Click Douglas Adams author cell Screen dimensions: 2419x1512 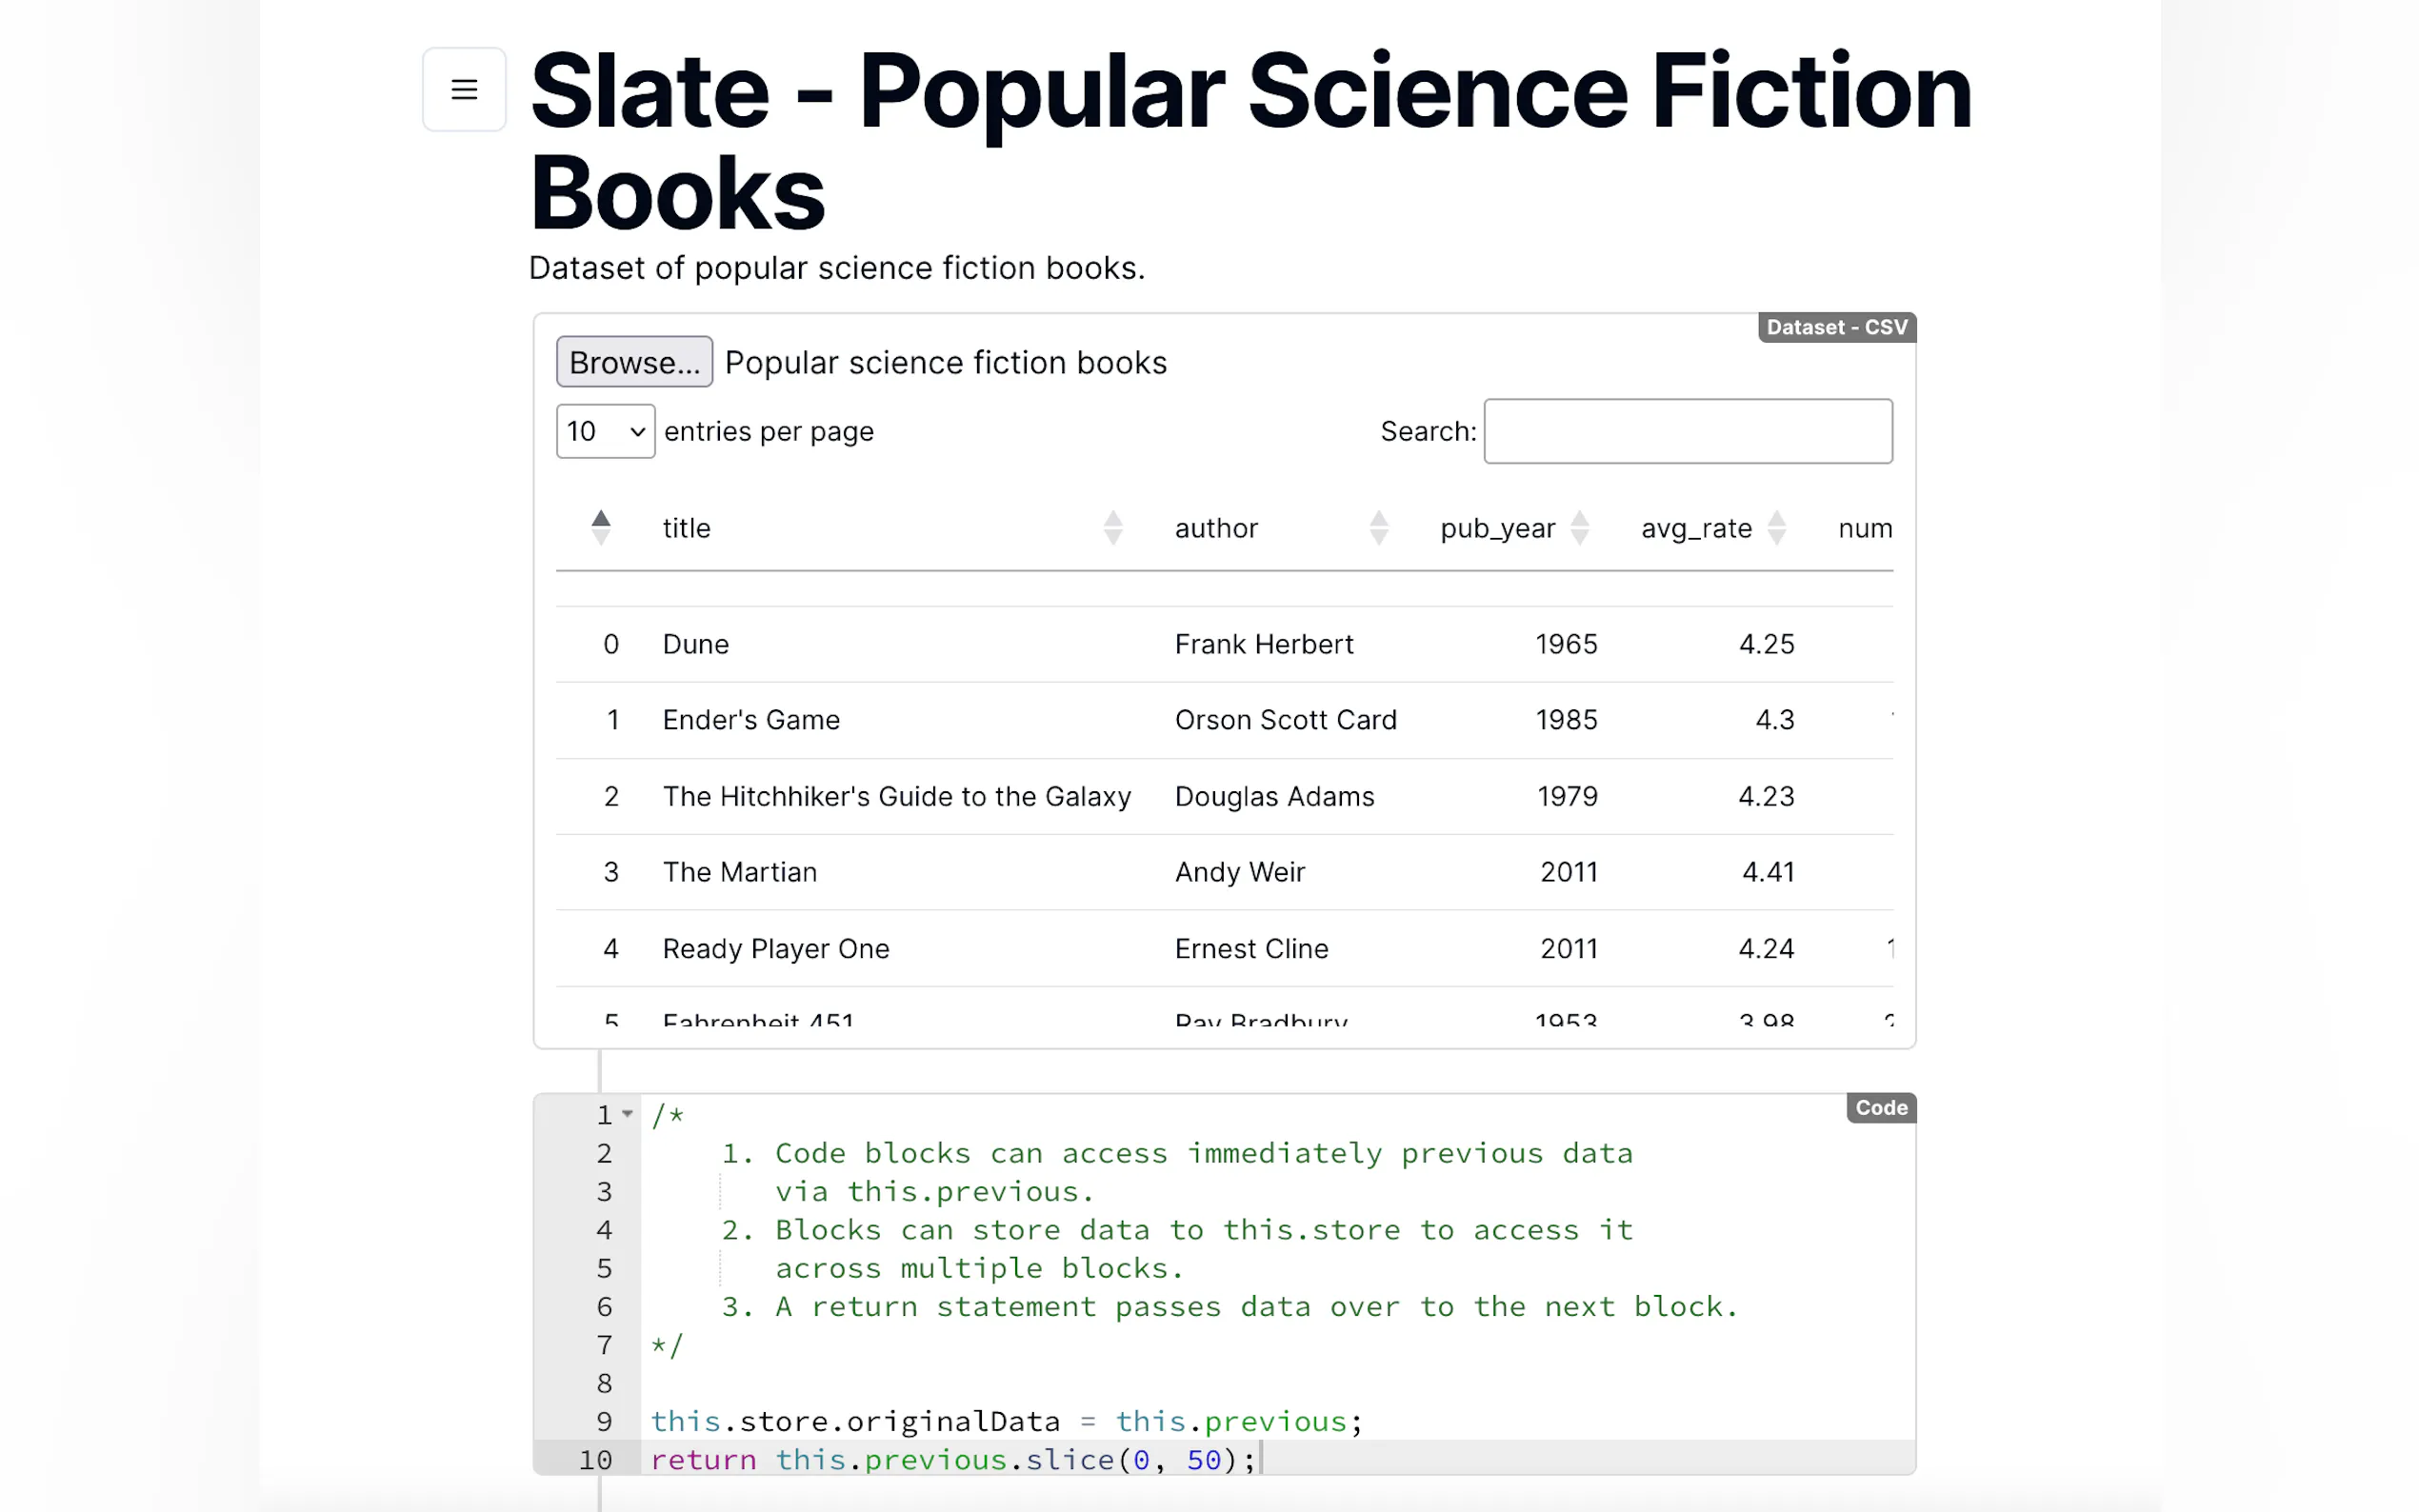tap(1274, 796)
